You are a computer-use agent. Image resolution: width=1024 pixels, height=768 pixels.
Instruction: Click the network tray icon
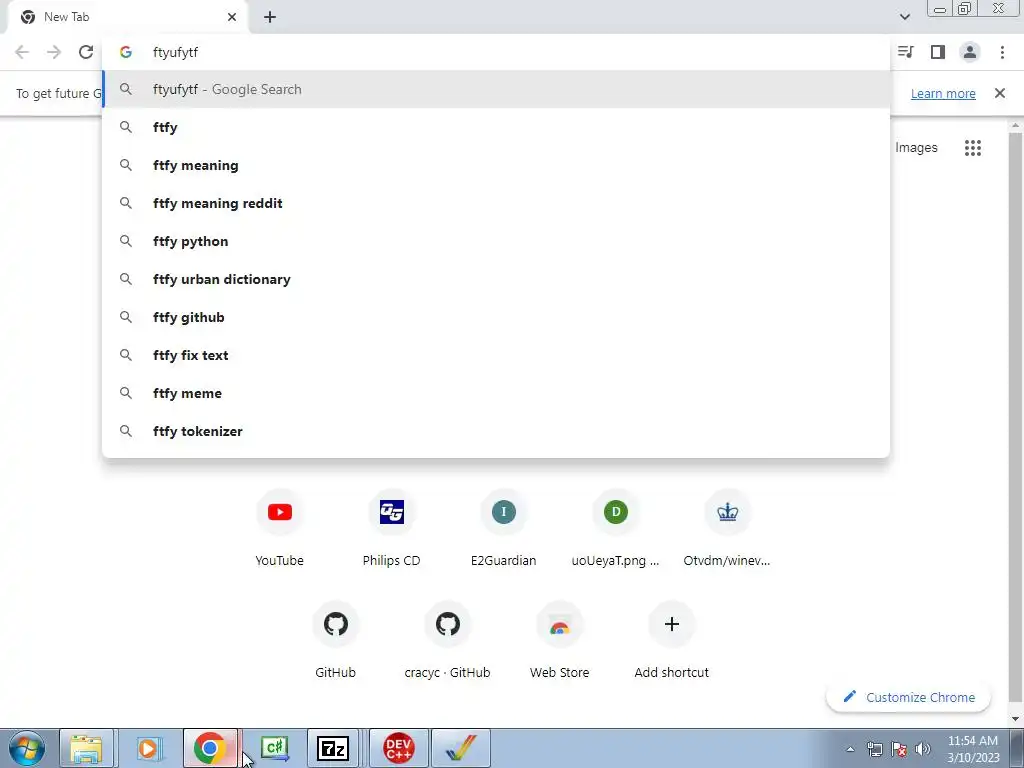pos(874,749)
